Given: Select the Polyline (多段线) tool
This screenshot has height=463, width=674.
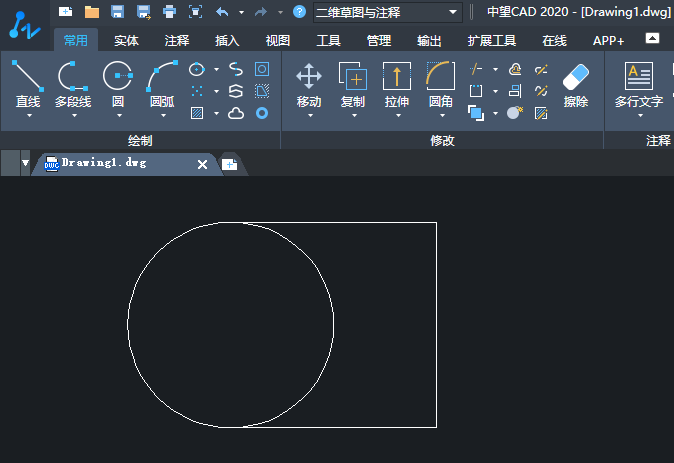Looking at the screenshot, I should coord(73,84).
